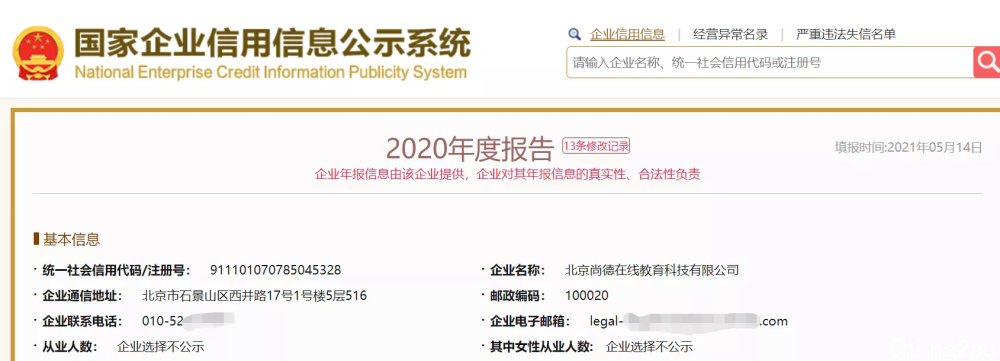This screenshot has height=361, width=1000.
Task: Click the National Enterprise Credit Information Publicity System subtitle
Action: pos(270,72)
